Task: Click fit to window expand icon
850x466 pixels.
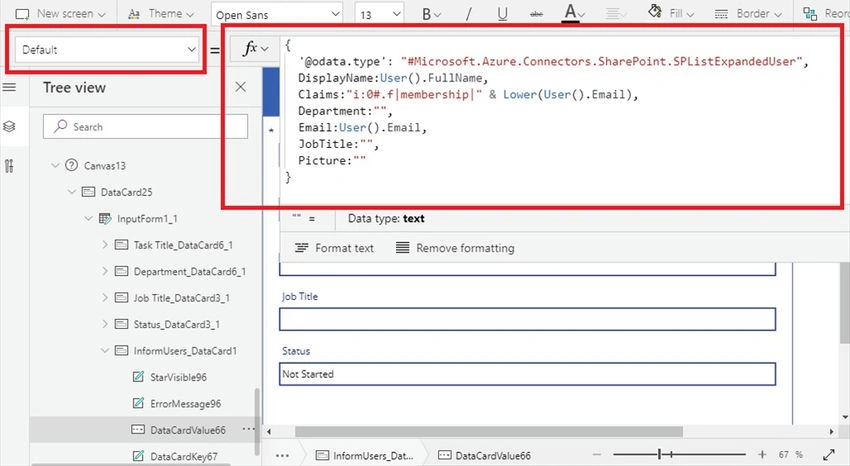Action: (x=829, y=455)
